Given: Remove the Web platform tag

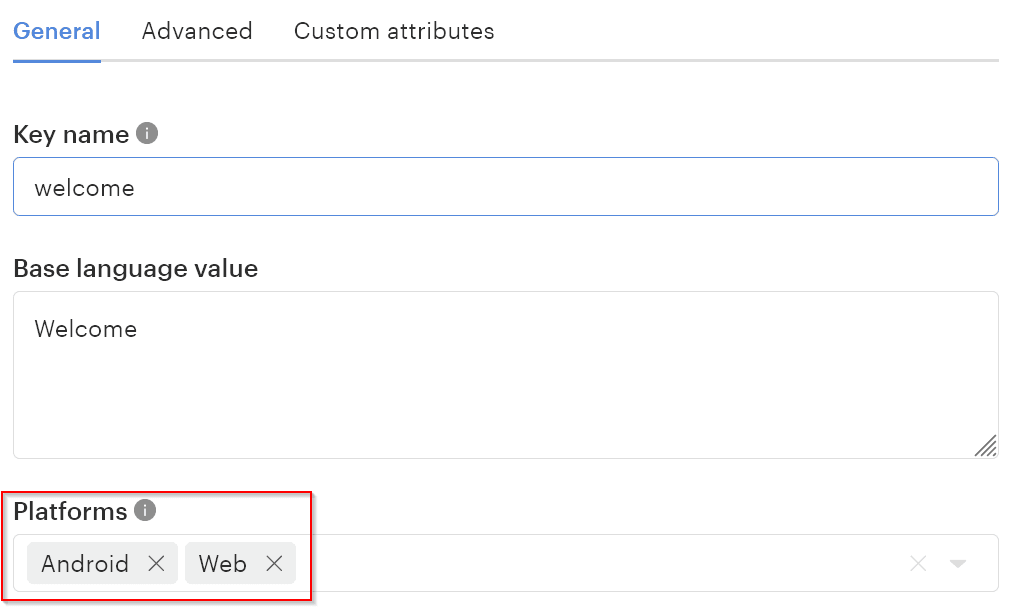Looking at the screenshot, I should pyautogui.click(x=274, y=564).
